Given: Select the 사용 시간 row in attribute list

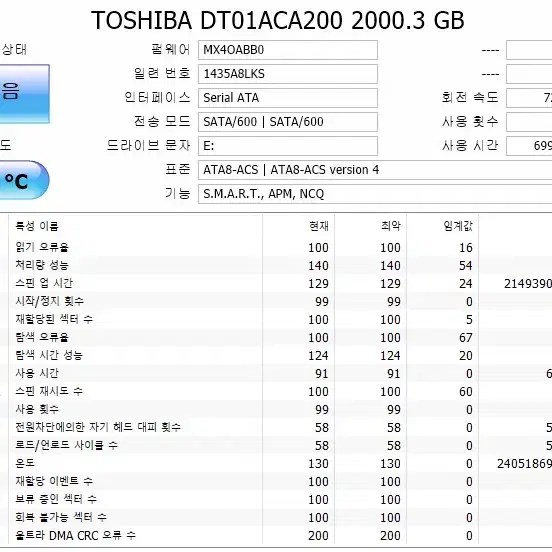Looking at the screenshot, I should (276, 373).
